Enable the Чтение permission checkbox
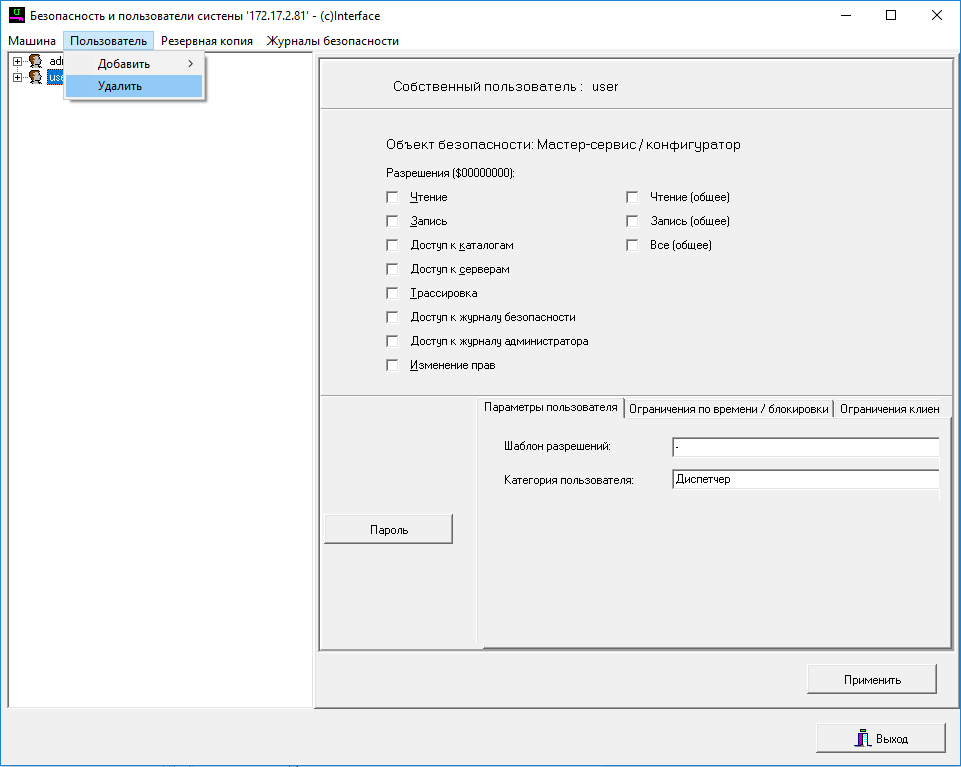961x767 pixels. pos(392,198)
